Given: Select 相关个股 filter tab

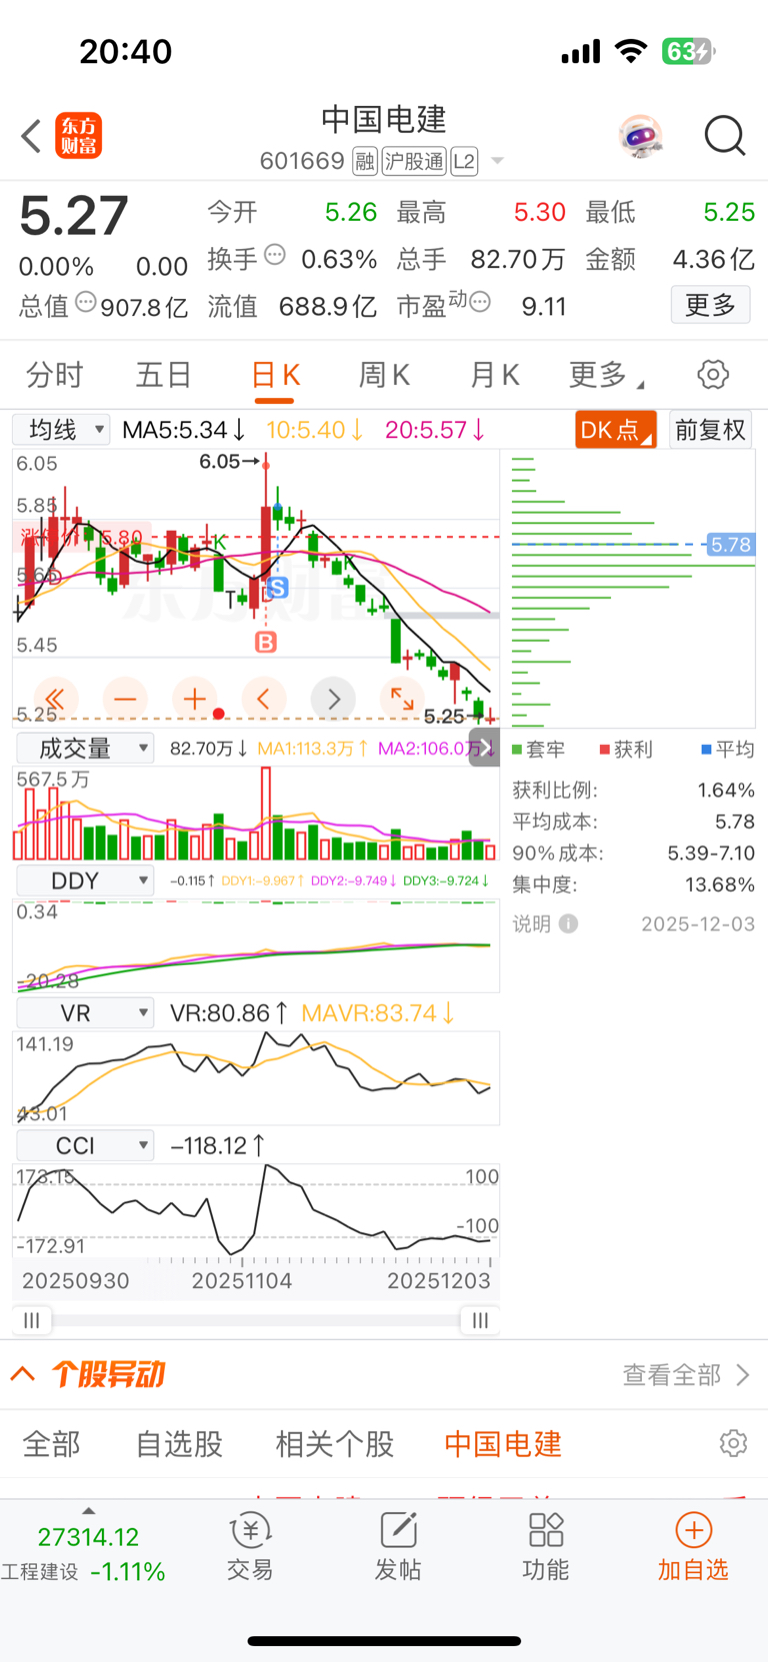Looking at the screenshot, I should [x=335, y=1444].
